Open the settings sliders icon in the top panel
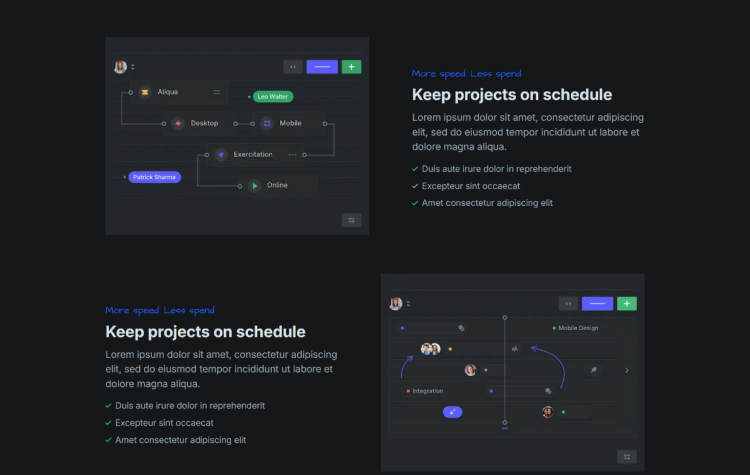The height and width of the screenshot is (475, 750). (351, 220)
